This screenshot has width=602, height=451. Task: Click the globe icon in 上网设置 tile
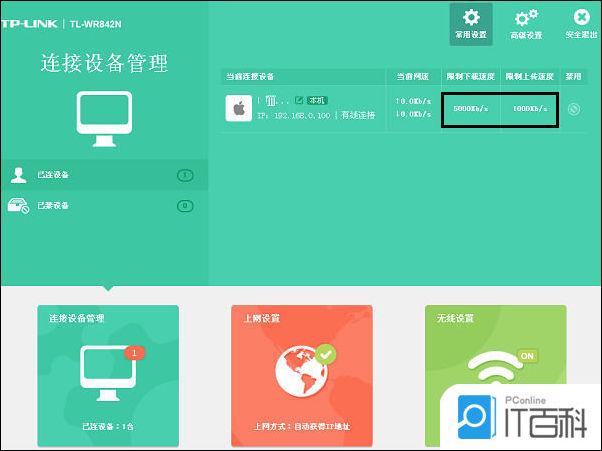(299, 371)
